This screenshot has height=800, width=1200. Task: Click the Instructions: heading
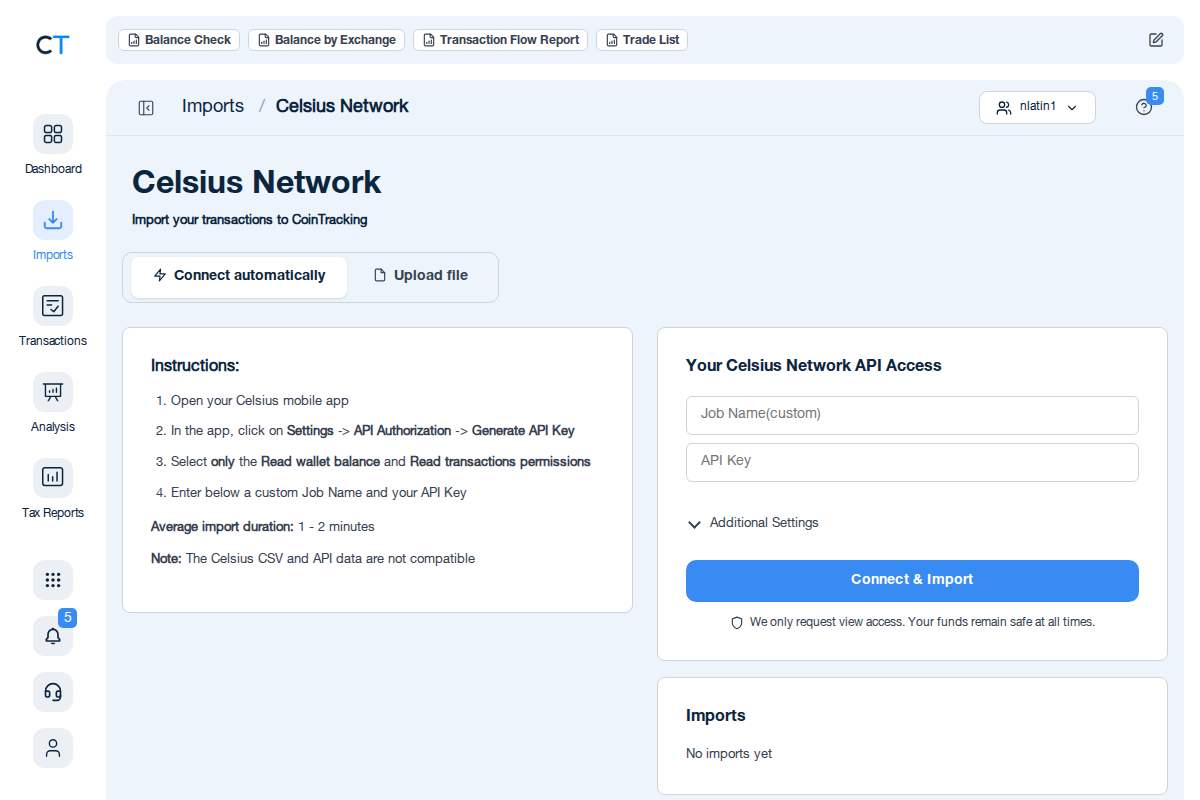pos(195,366)
